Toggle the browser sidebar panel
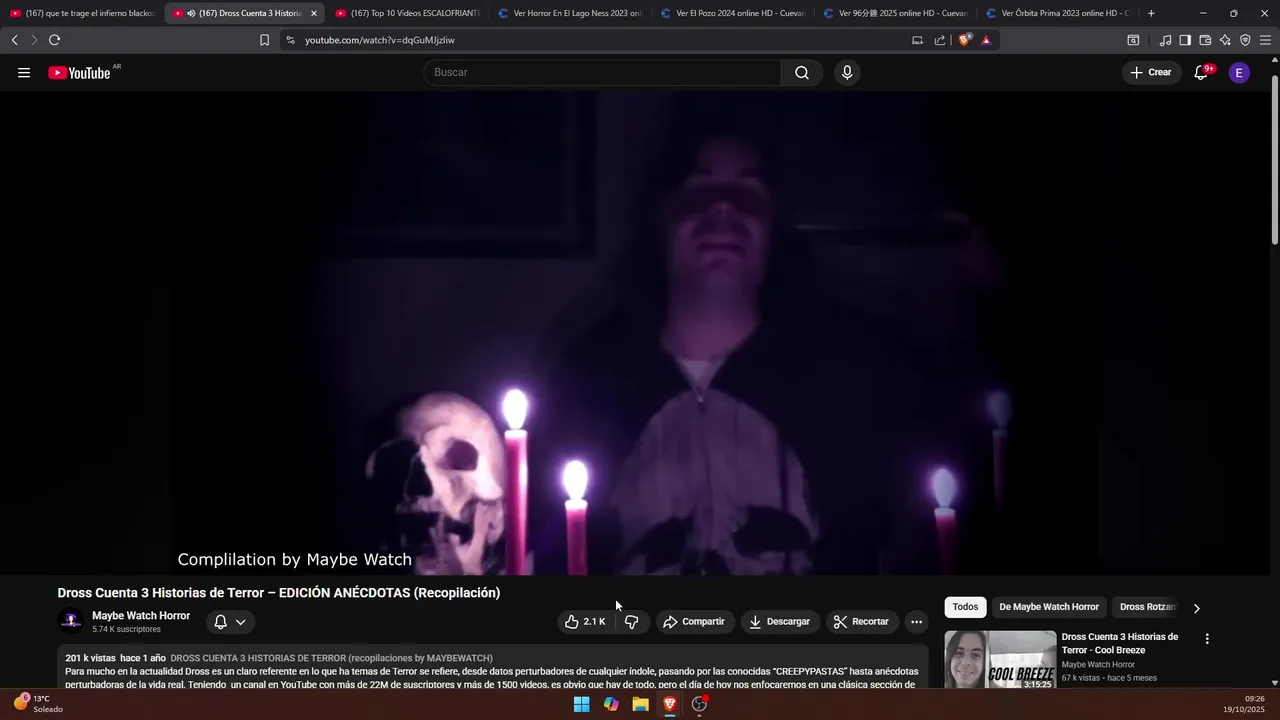The image size is (1280, 720). pos(1185,40)
